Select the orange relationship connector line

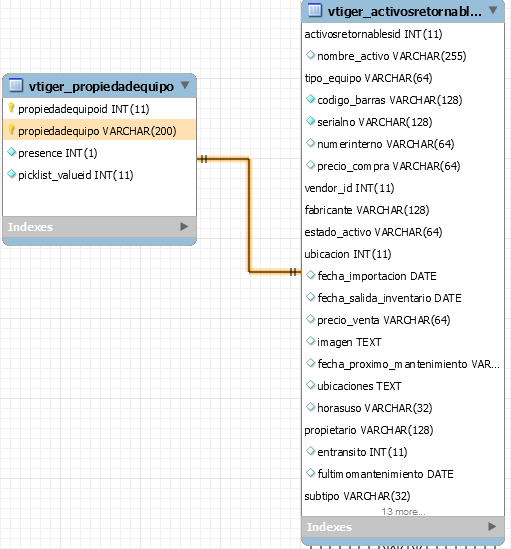(249, 215)
